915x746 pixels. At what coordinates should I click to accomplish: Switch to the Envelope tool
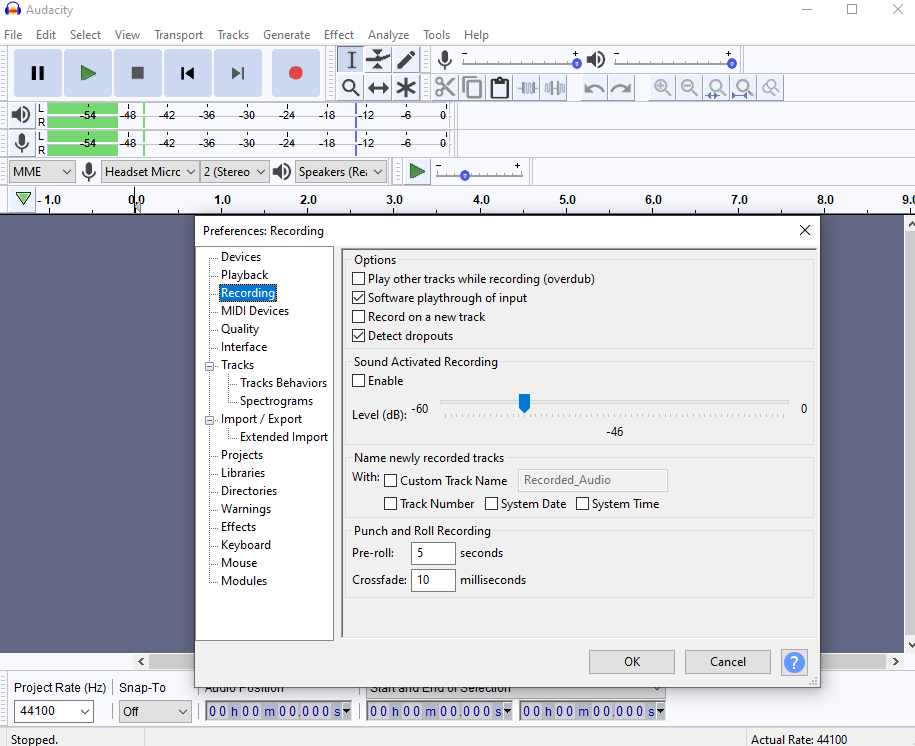click(377, 60)
